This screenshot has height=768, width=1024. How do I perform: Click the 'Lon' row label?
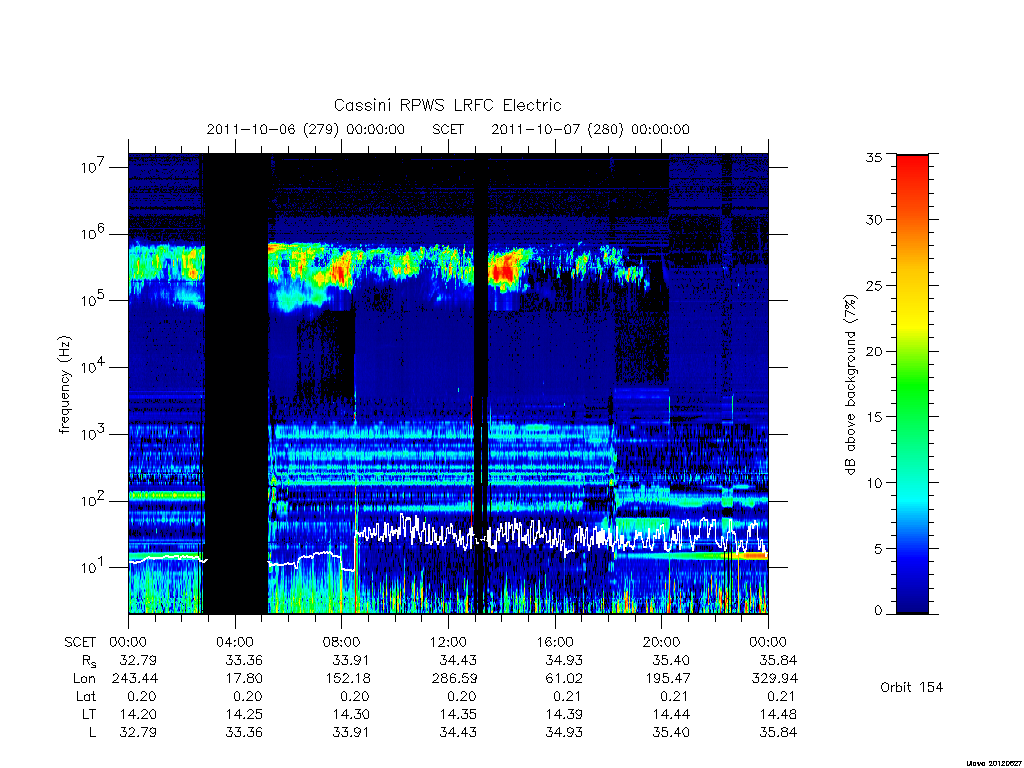point(84,679)
